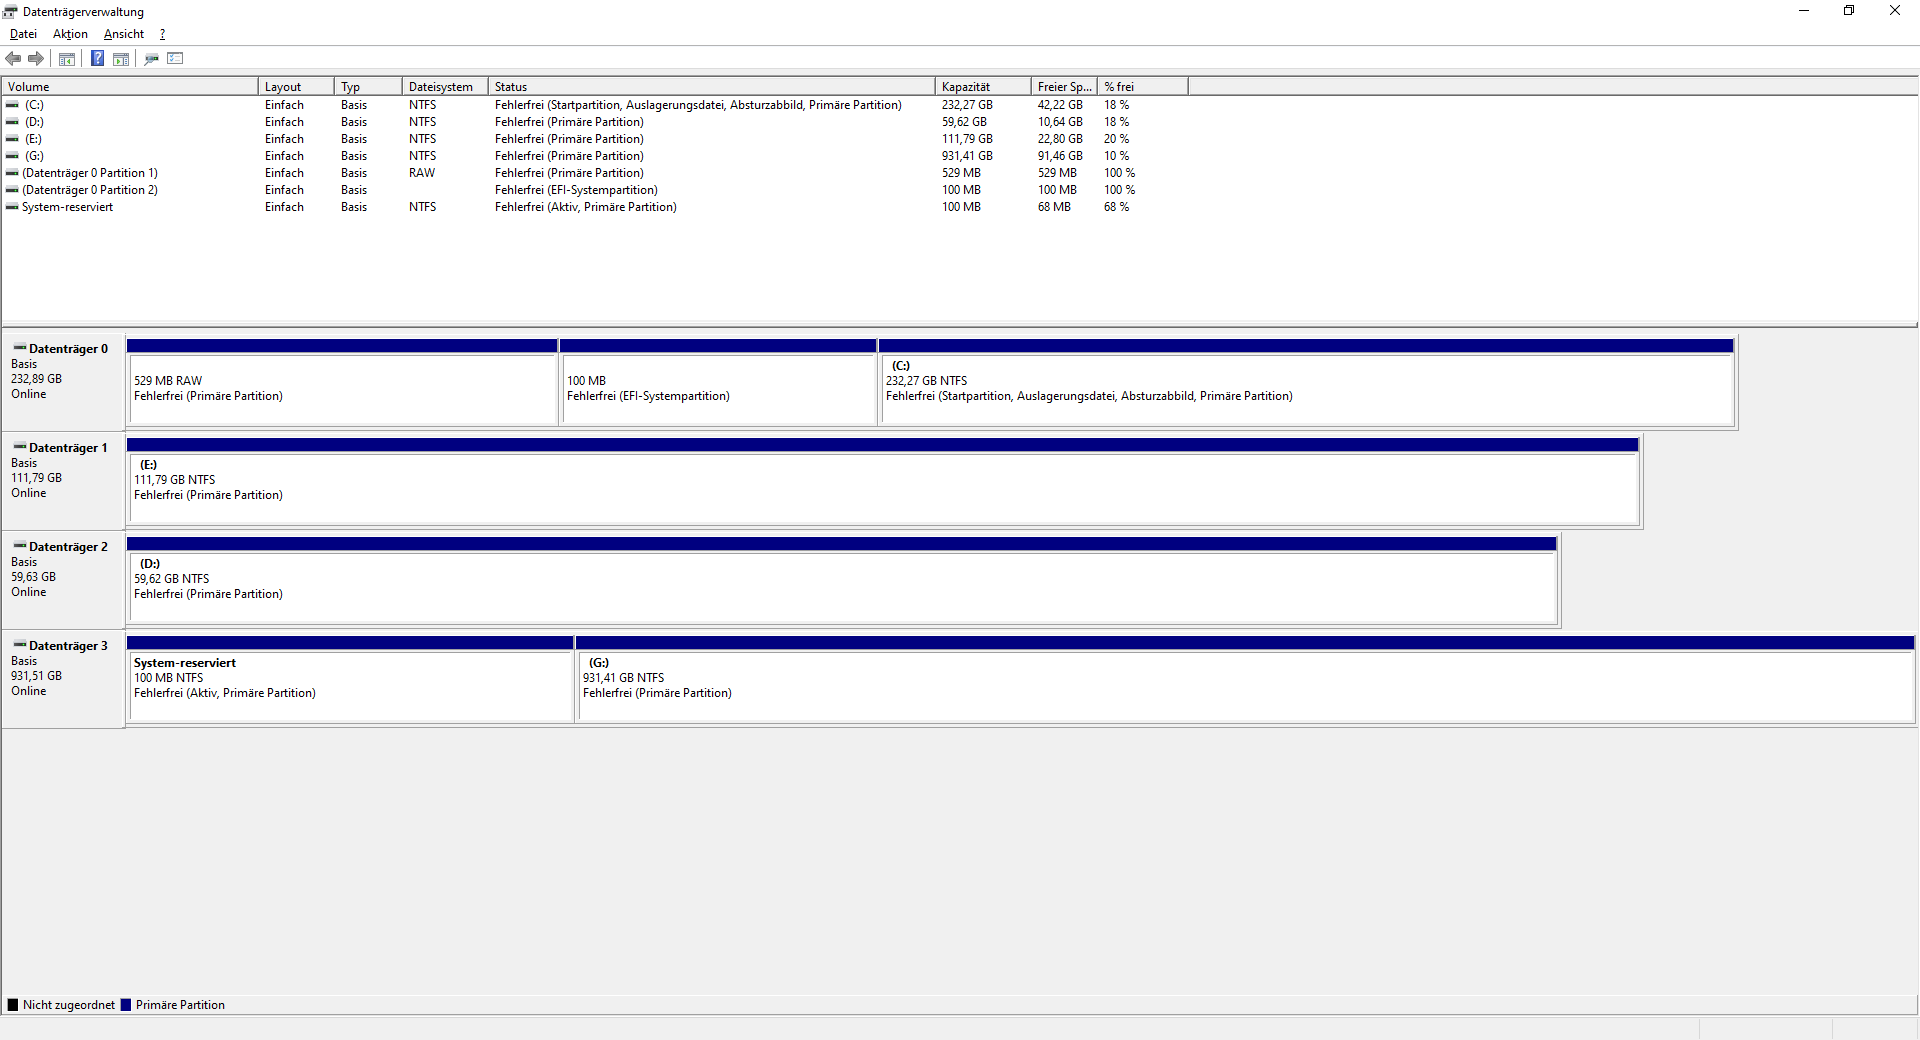Image resolution: width=1920 pixels, height=1040 pixels.
Task: Click the '42,22 GB' free space cell
Action: [x=1060, y=105]
